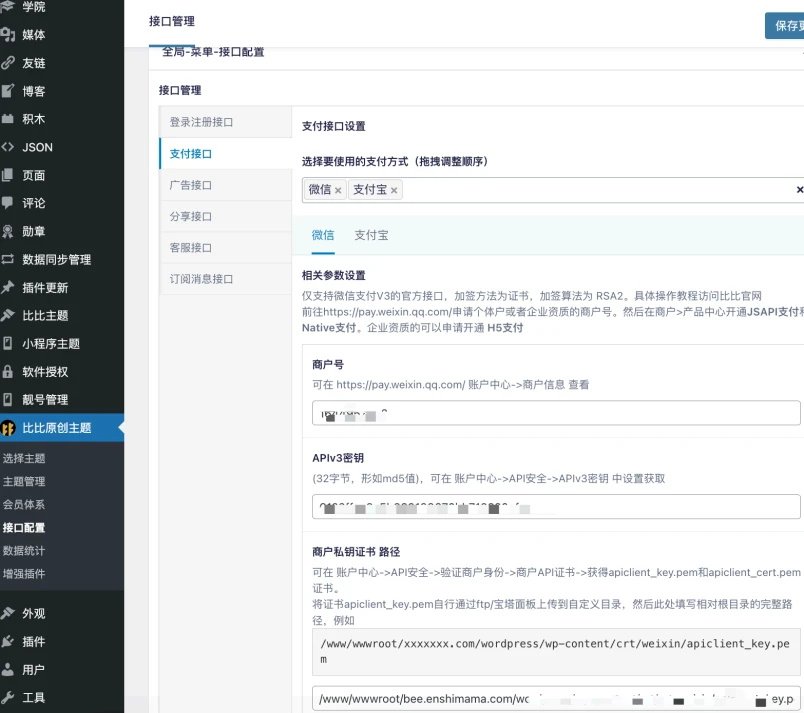Clear all selected payment methods

click(798, 189)
